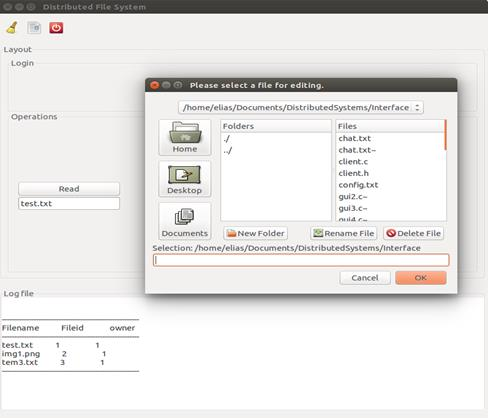This screenshot has height=418, width=488.
Task: Open the Home folder shortcut
Action: pyautogui.click(x=185, y=137)
